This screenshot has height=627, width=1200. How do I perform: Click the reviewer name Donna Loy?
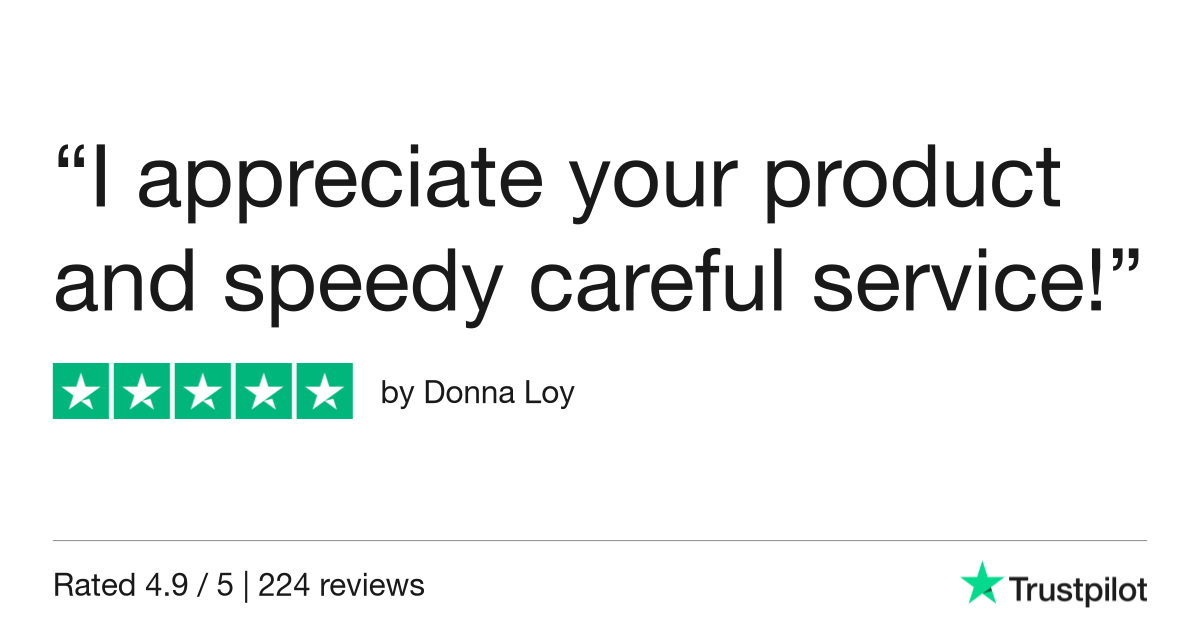click(x=499, y=393)
